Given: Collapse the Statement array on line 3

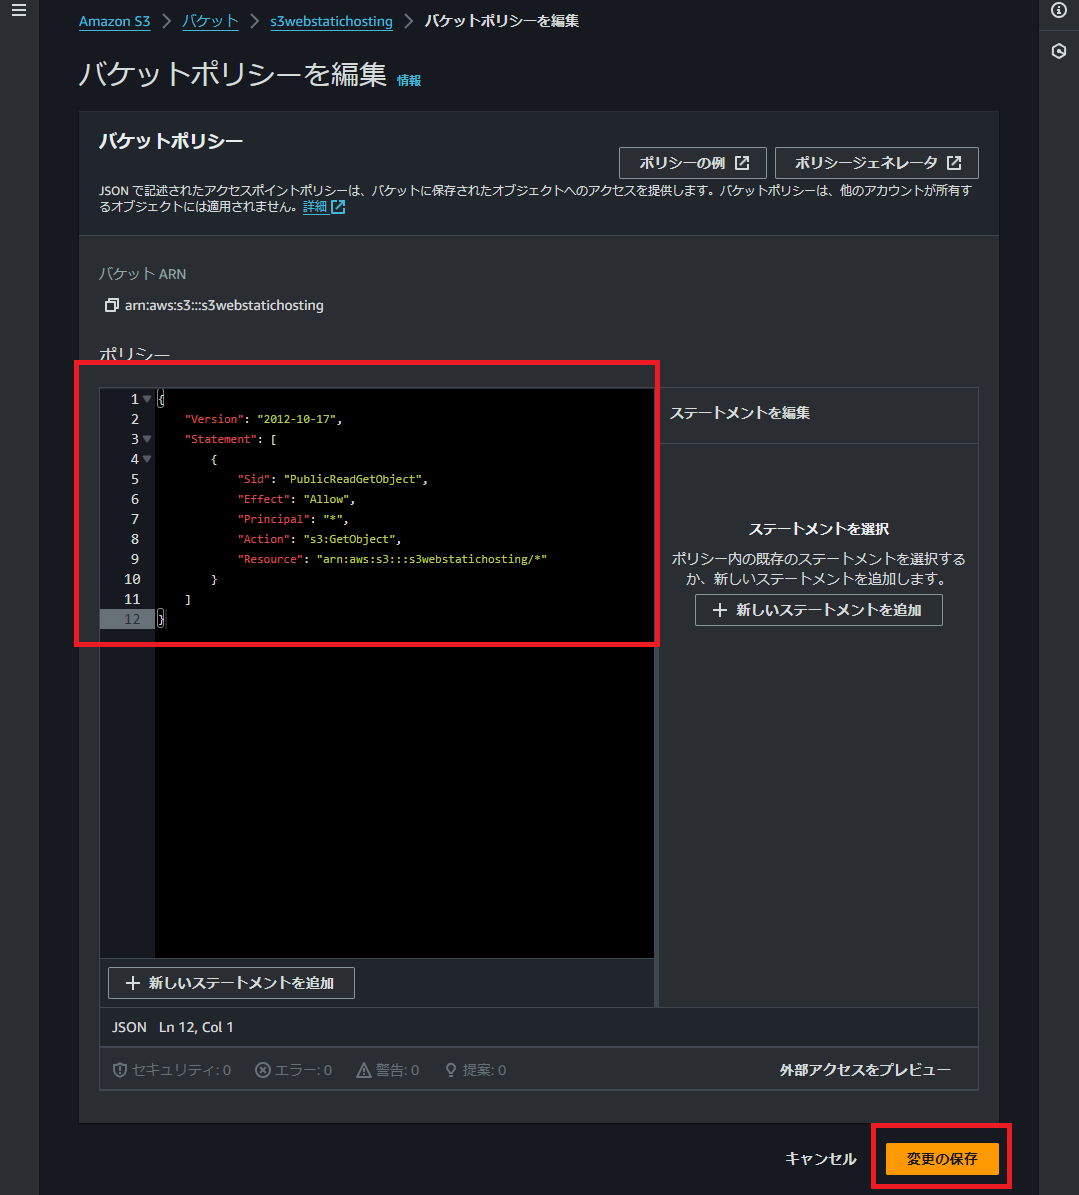Looking at the screenshot, I should click(146, 438).
